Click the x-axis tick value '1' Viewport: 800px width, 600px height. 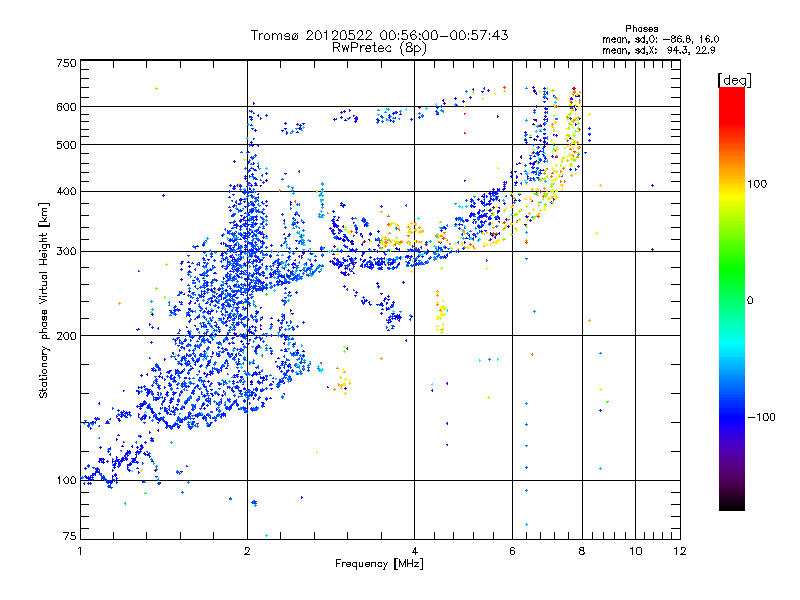80,551
